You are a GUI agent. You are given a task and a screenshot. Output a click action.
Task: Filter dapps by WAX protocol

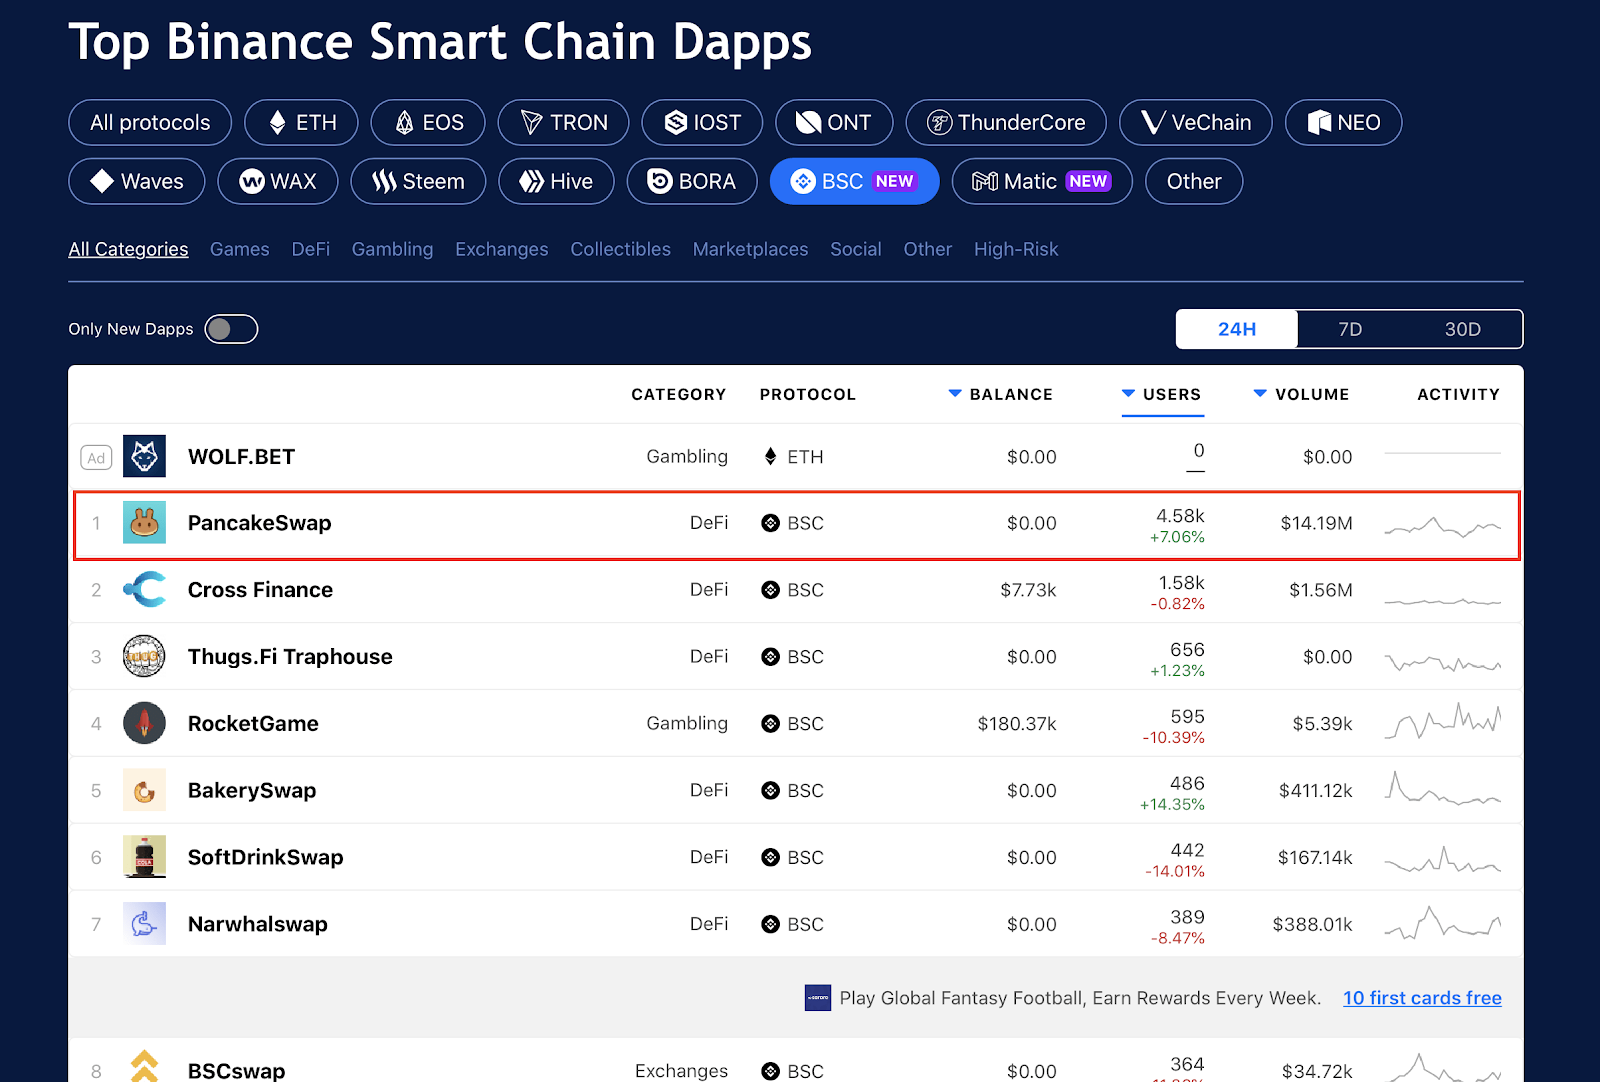(278, 181)
